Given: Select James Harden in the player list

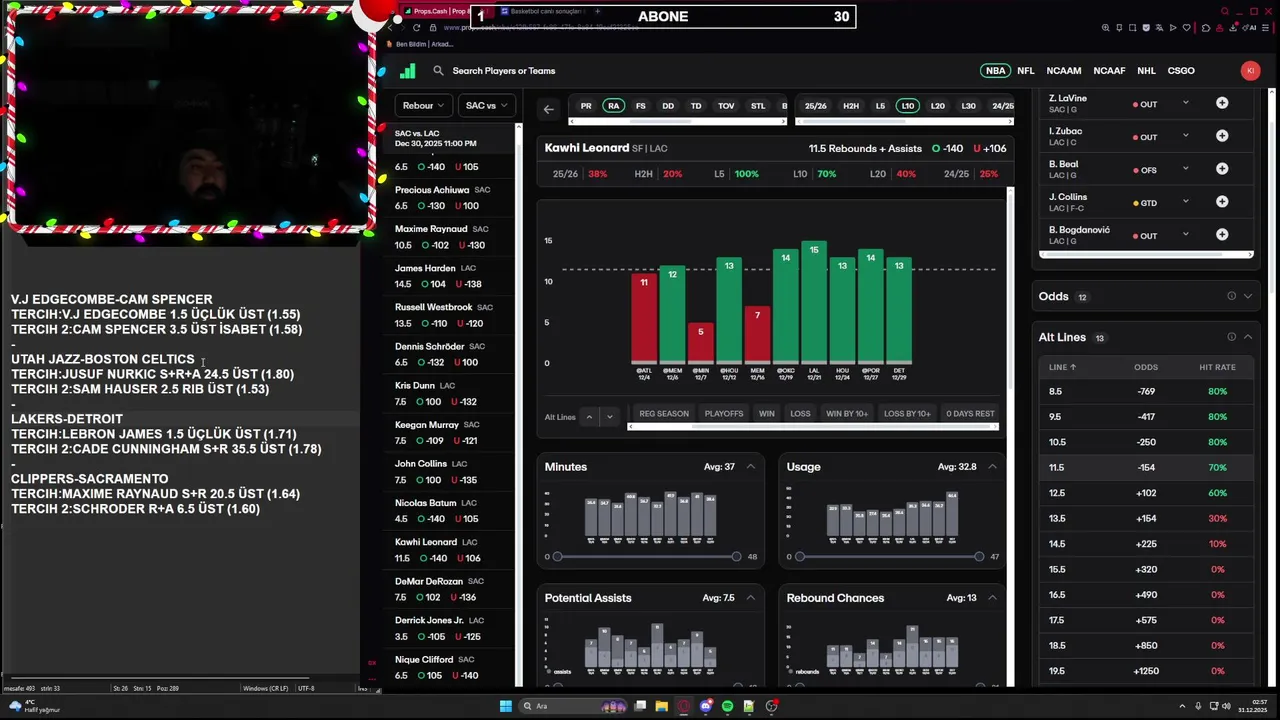Looking at the screenshot, I should pos(449,276).
